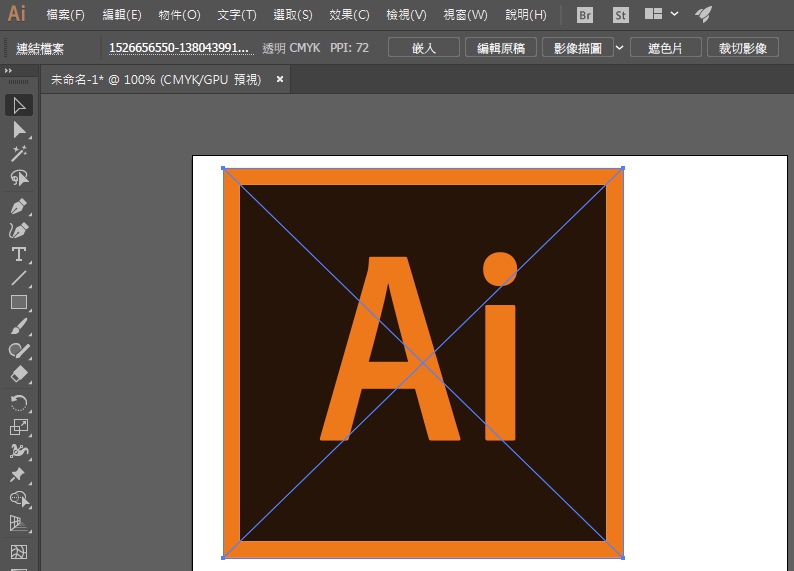Select the Rotate tool

19,403
